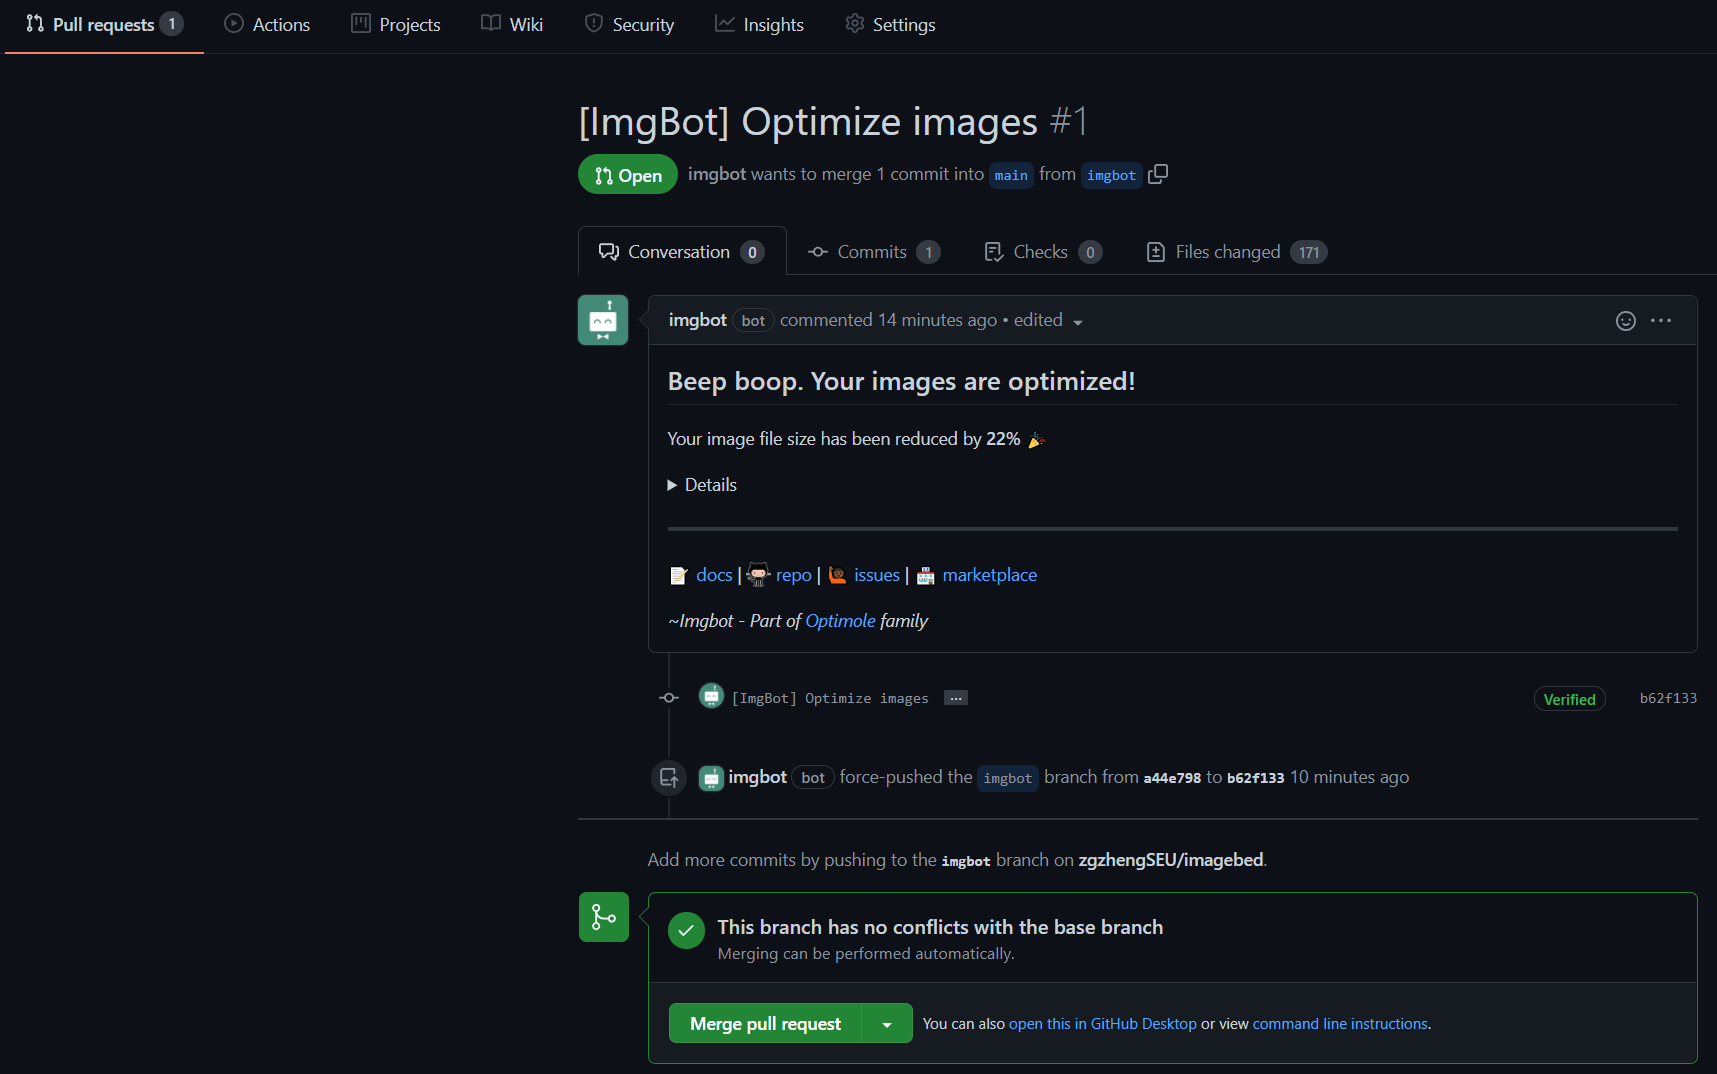Click the 14 minutes ago timestamp
1717x1074 pixels.
pyautogui.click(x=938, y=320)
